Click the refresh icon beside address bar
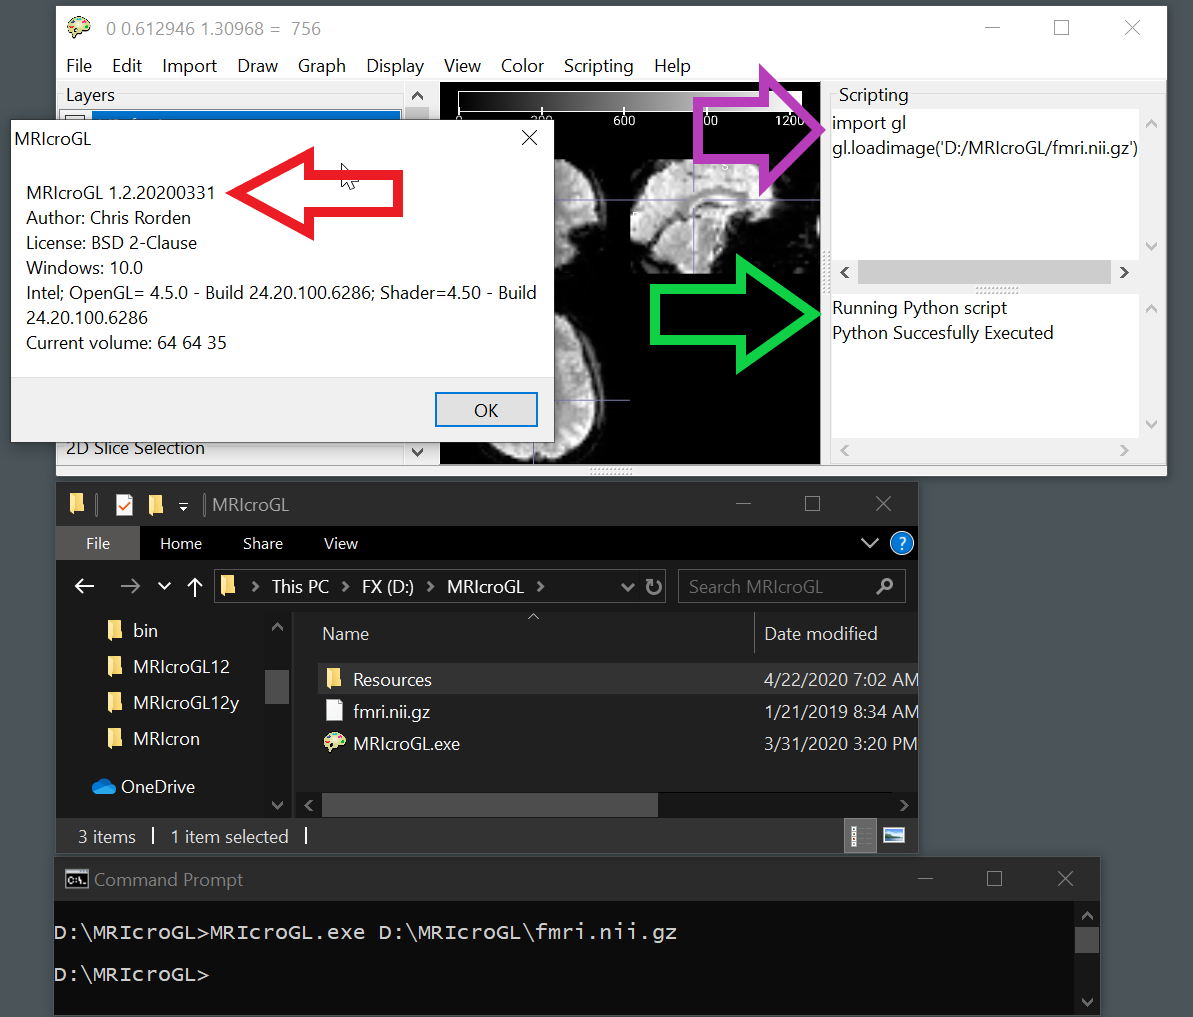This screenshot has height=1017, width=1193. [654, 587]
